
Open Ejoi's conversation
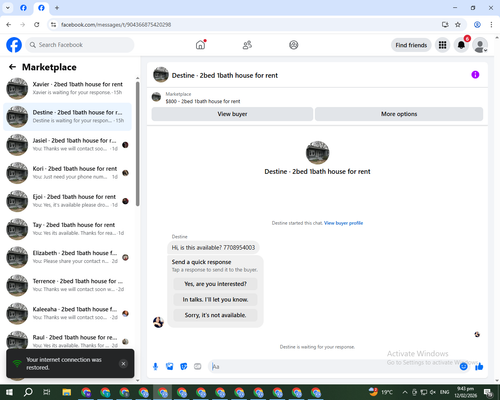click(x=68, y=201)
